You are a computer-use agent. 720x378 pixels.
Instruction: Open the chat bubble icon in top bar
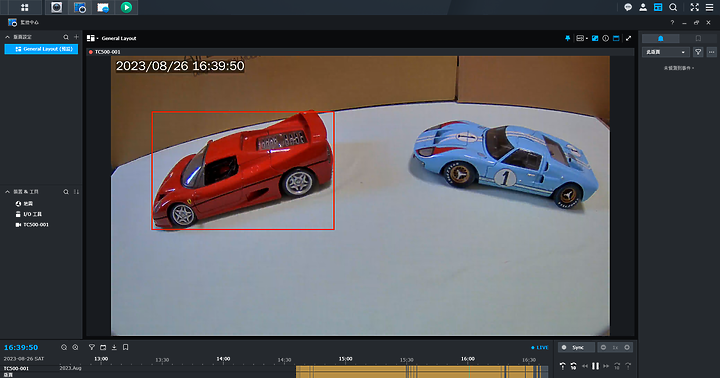point(628,7)
